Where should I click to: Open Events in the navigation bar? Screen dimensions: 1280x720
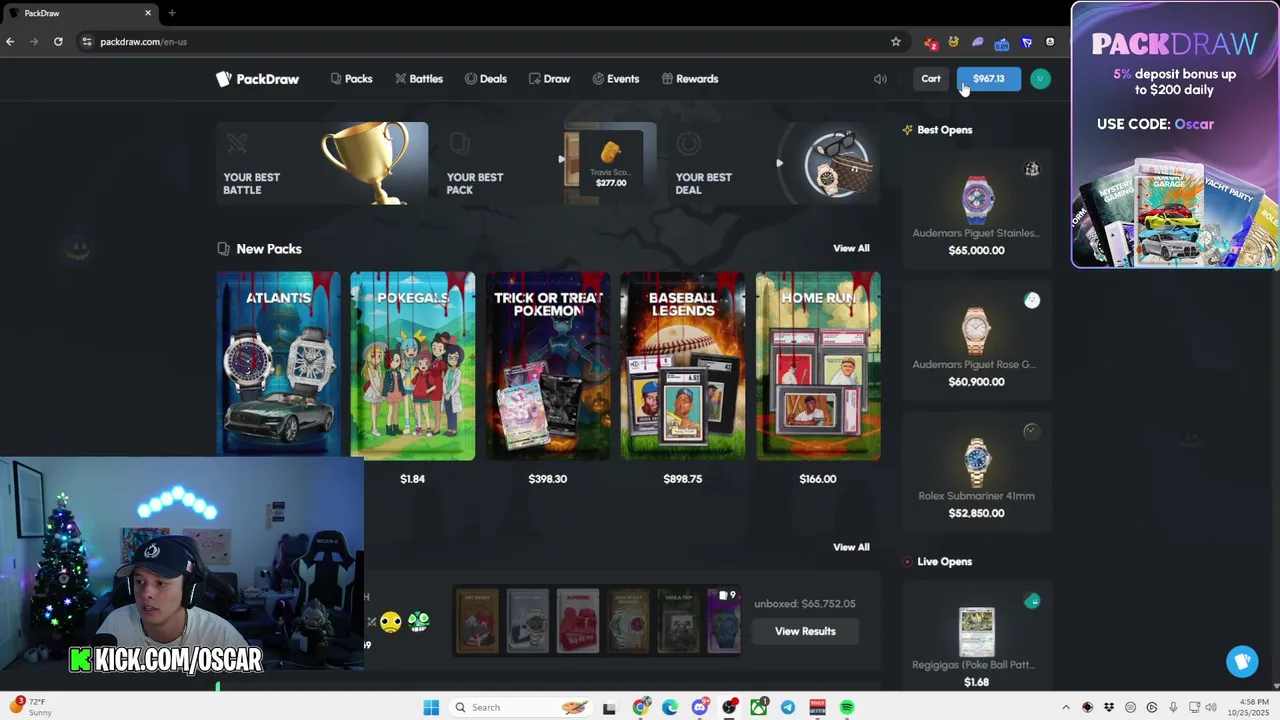pyautogui.click(x=615, y=79)
